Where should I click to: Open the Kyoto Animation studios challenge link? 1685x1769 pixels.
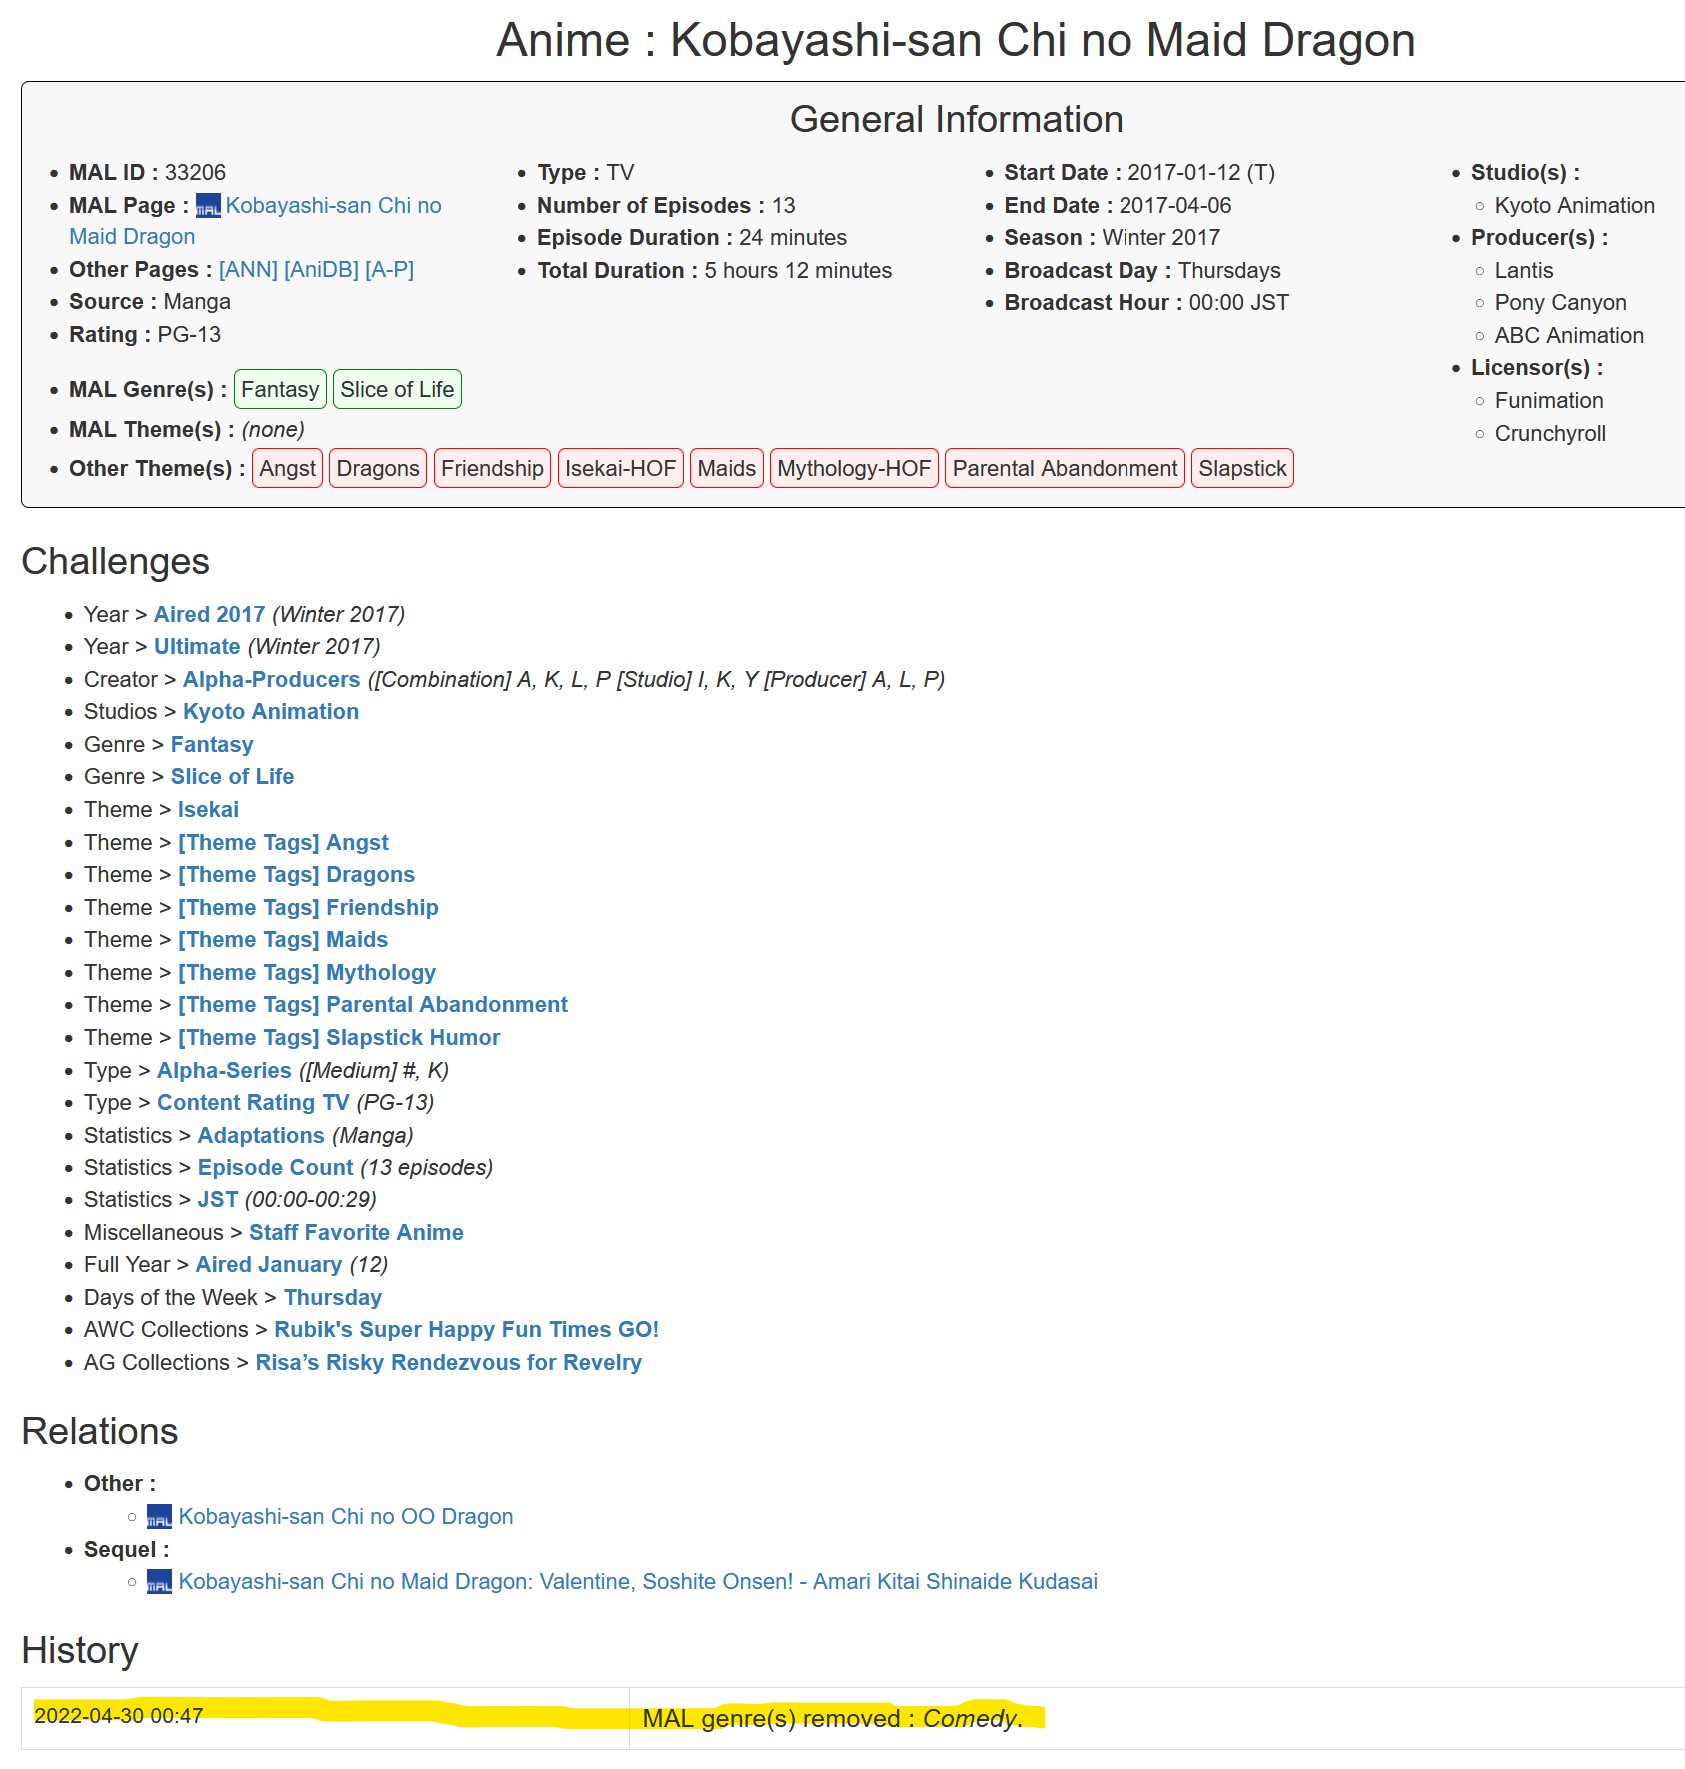[x=270, y=712]
